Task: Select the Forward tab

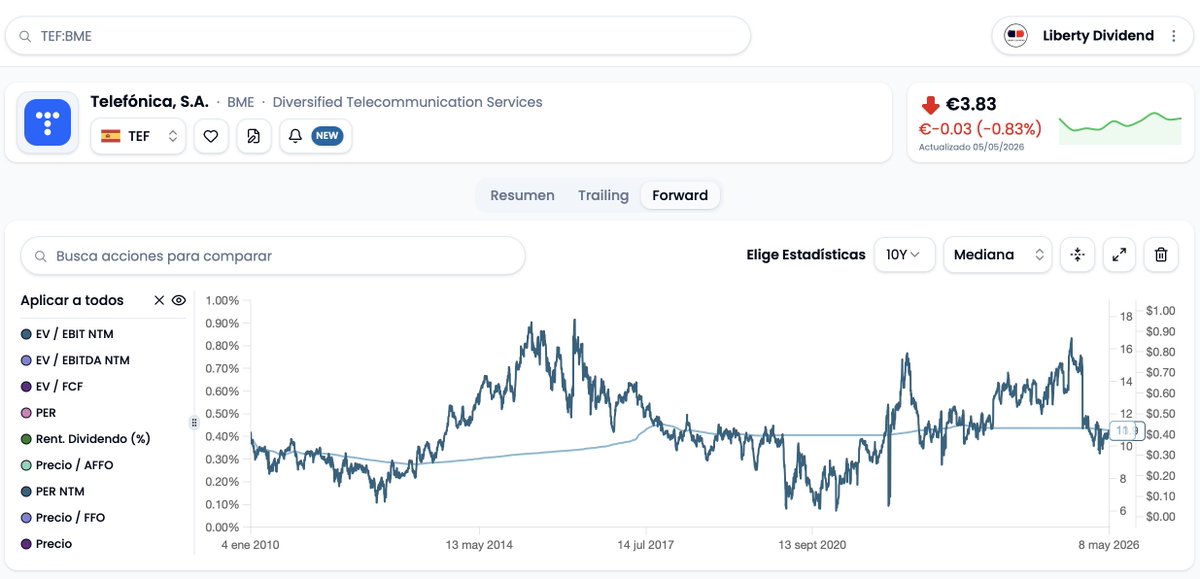Action: click(x=680, y=196)
